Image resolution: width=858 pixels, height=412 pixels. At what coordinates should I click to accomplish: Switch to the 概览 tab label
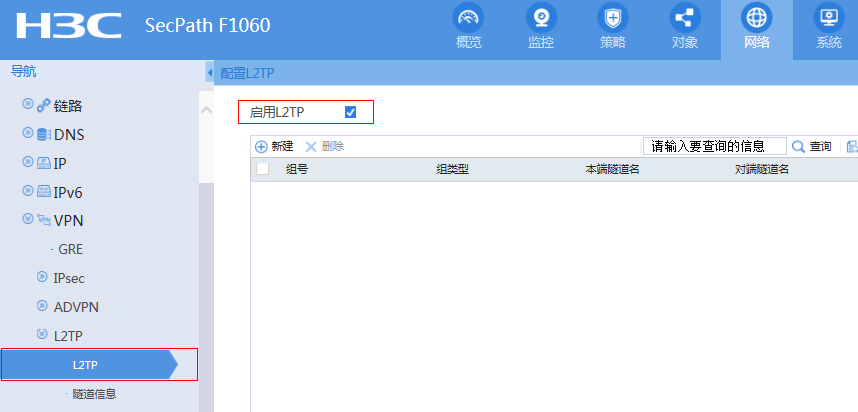468,43
